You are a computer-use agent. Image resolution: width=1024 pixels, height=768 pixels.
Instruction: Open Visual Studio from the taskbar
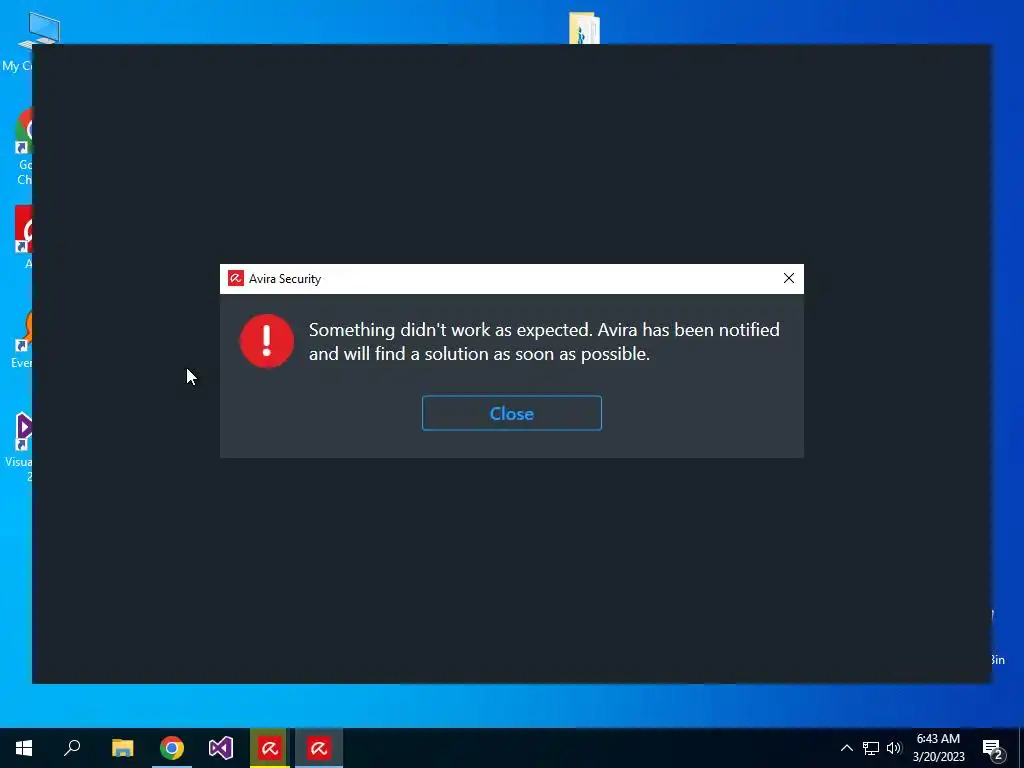coord(221,748)
